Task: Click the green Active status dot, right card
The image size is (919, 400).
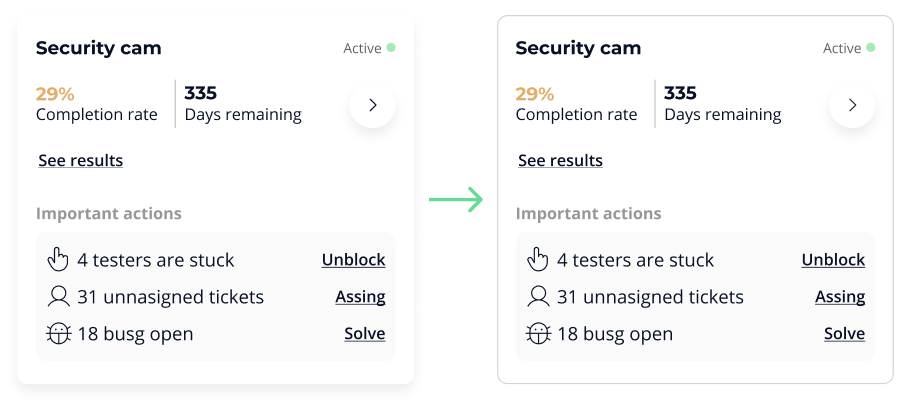Action: pos(871,48)
